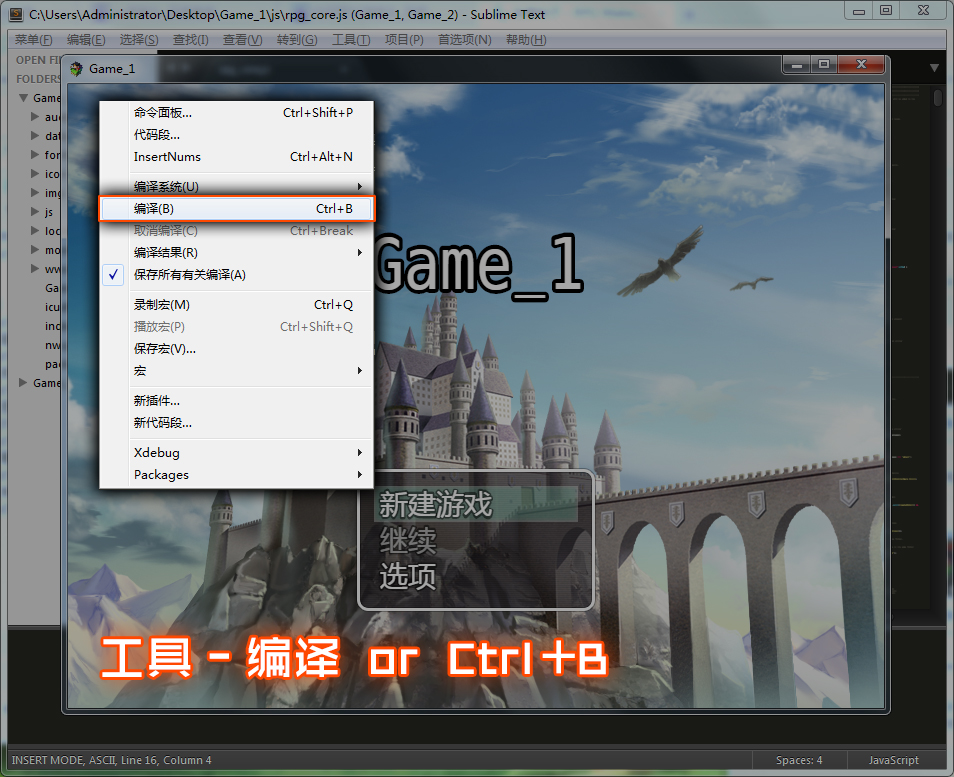
Task: Open the 菜单(F) menu in menu bar
Action: (x=33, y=40)
